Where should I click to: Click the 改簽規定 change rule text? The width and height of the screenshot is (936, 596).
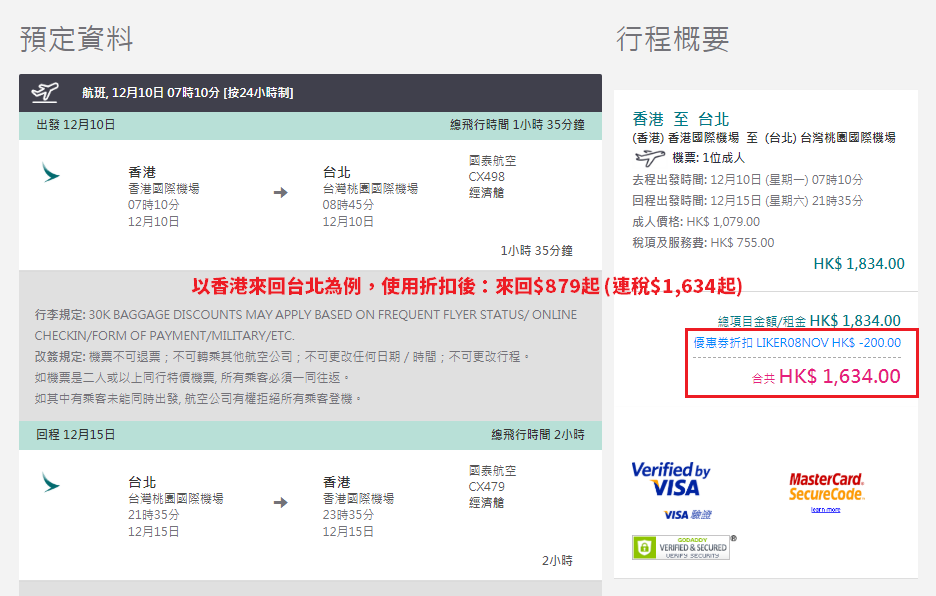282,357
